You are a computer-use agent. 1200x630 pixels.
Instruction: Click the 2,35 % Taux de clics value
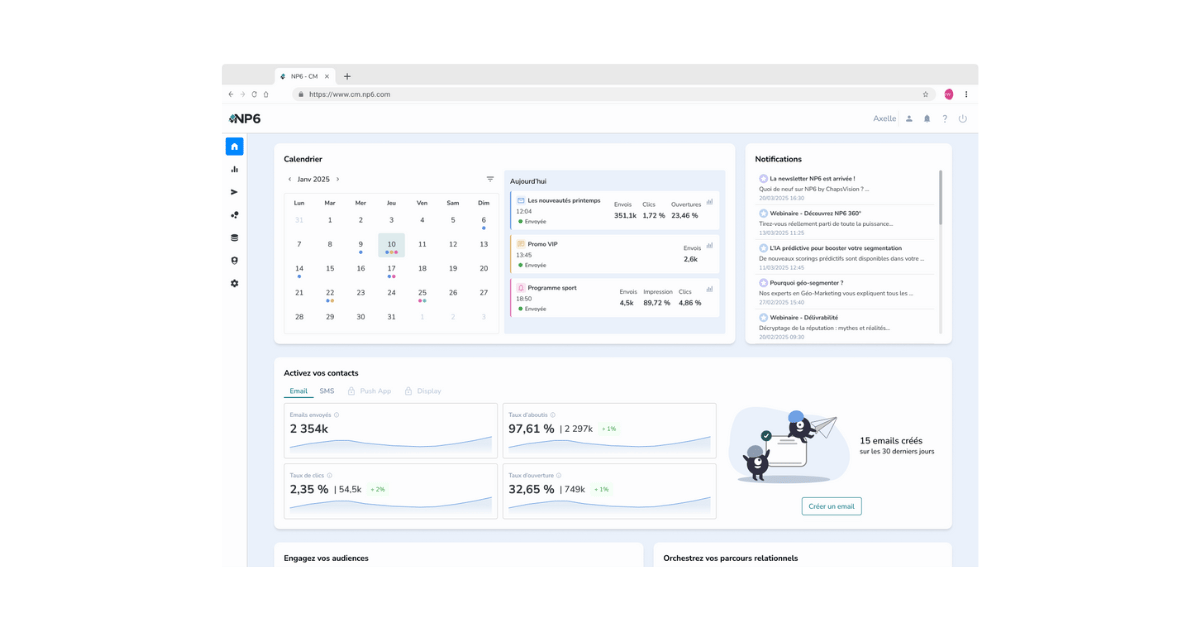click(309, 489)
